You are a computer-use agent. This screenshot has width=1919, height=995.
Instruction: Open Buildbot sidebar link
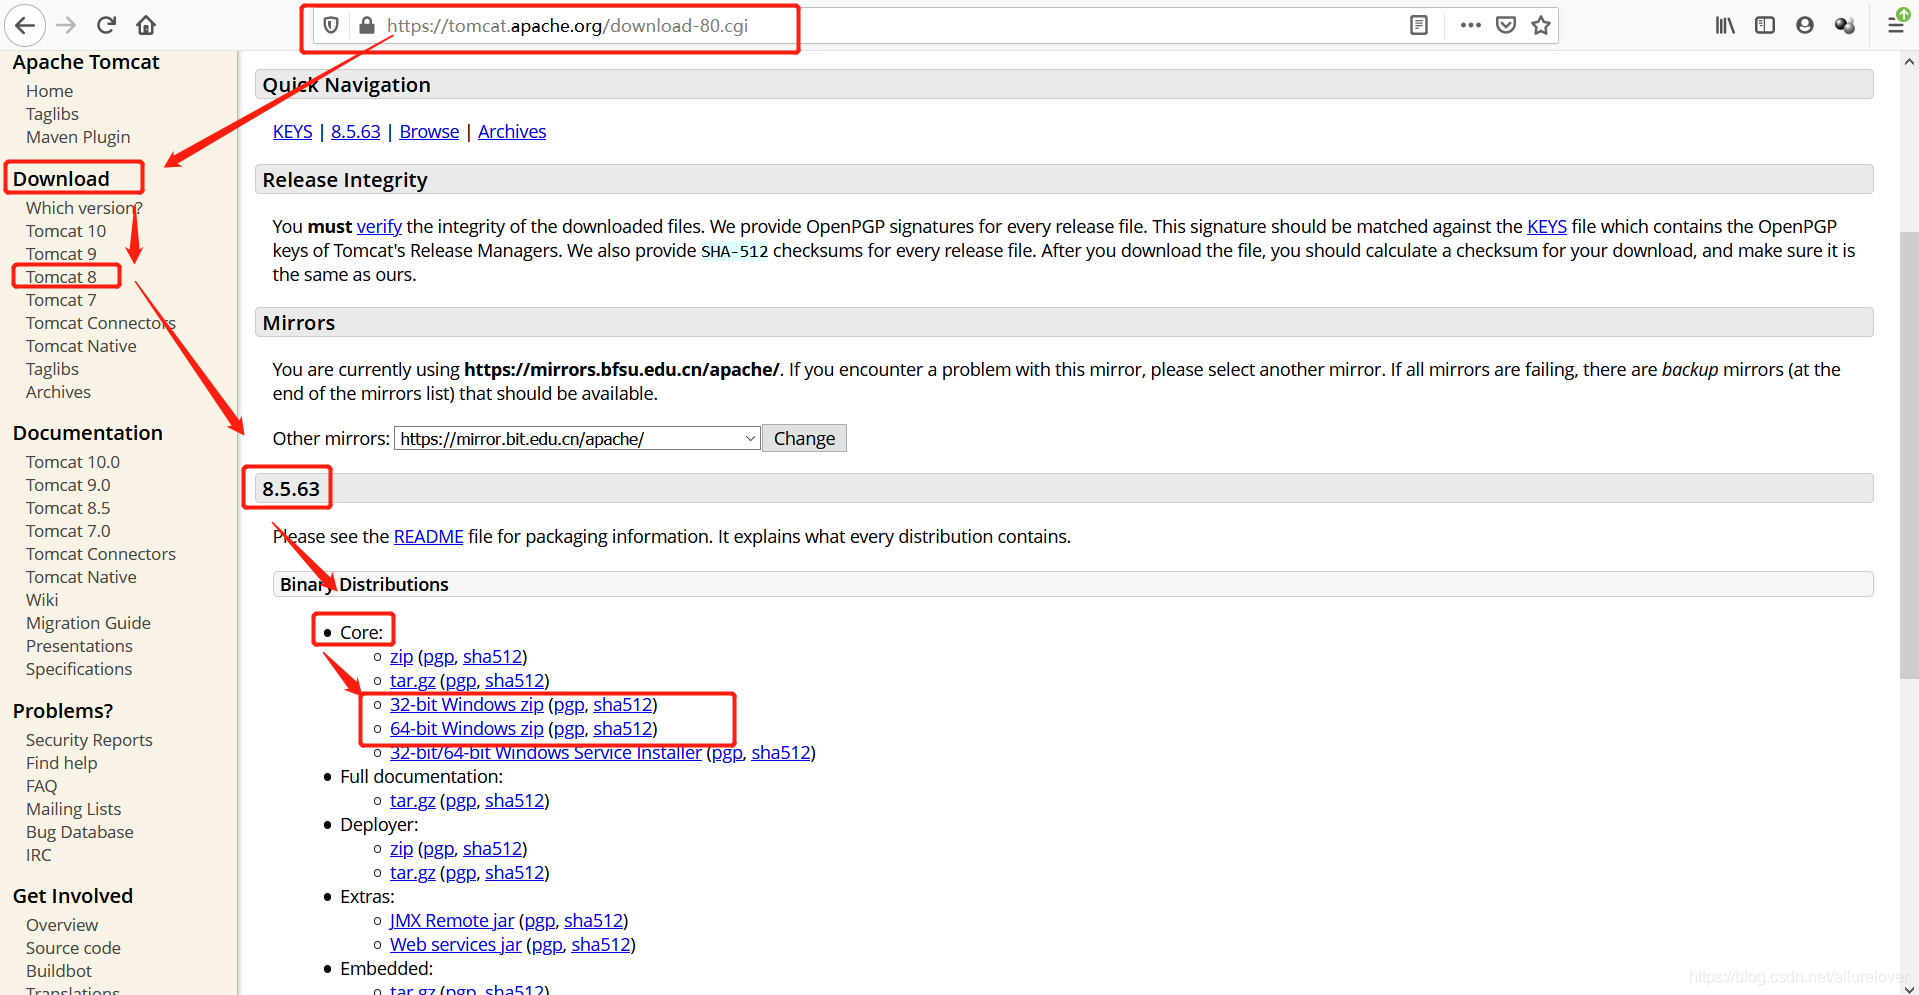59,971
